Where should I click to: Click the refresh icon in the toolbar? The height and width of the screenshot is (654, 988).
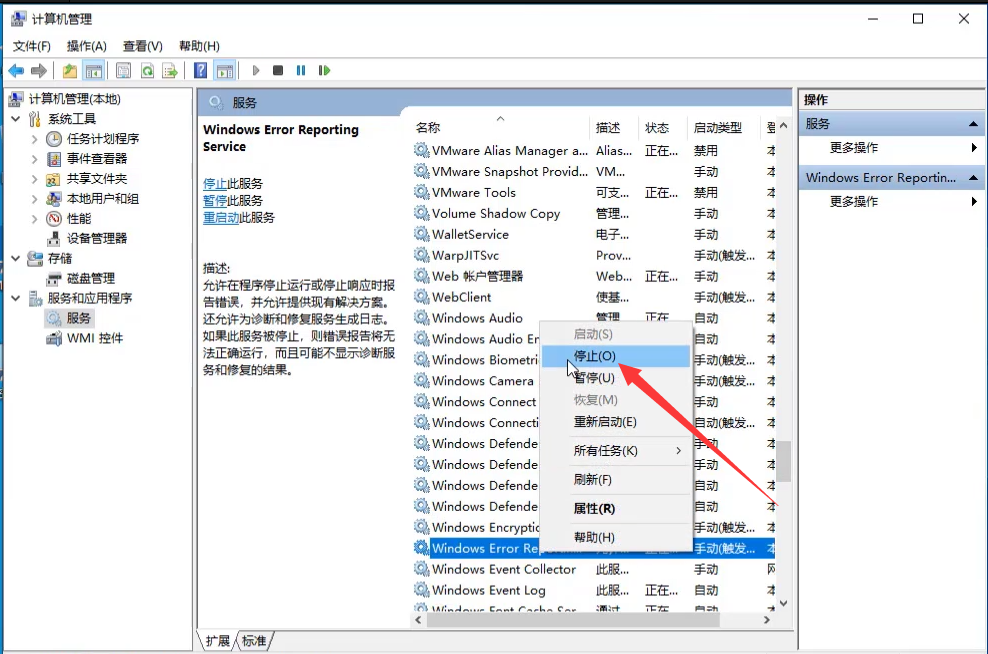pyautogui.click(x=146, y=70)
